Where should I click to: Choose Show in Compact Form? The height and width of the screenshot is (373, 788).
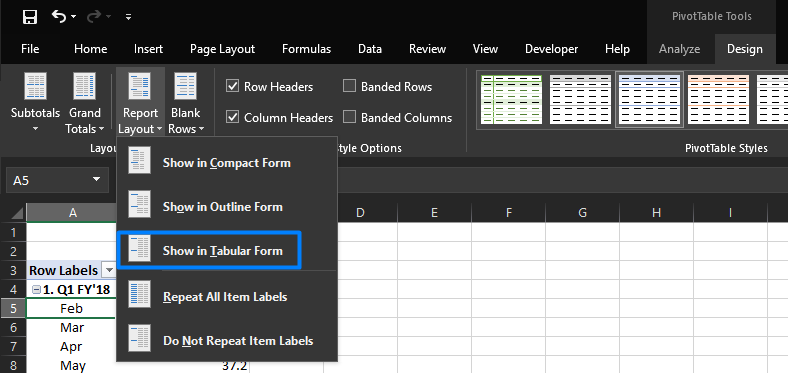(x=227, y=163)
